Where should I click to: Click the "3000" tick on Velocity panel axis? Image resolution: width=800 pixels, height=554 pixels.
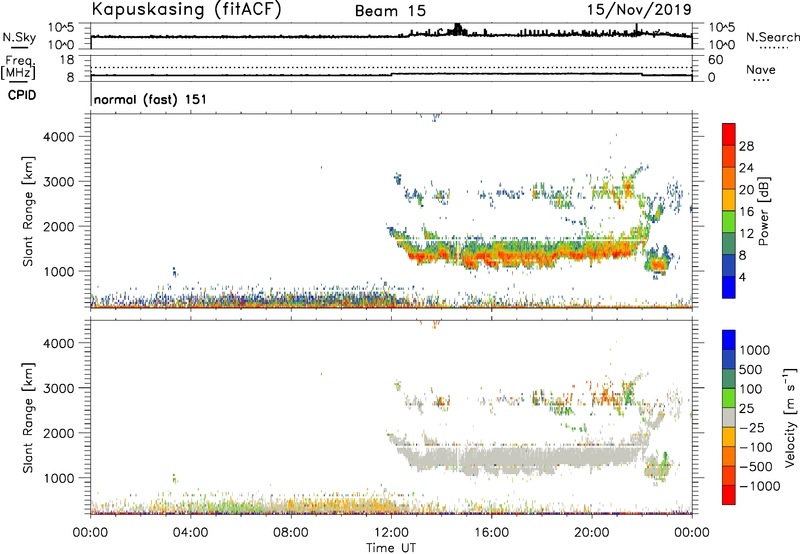tap(58, 388)
